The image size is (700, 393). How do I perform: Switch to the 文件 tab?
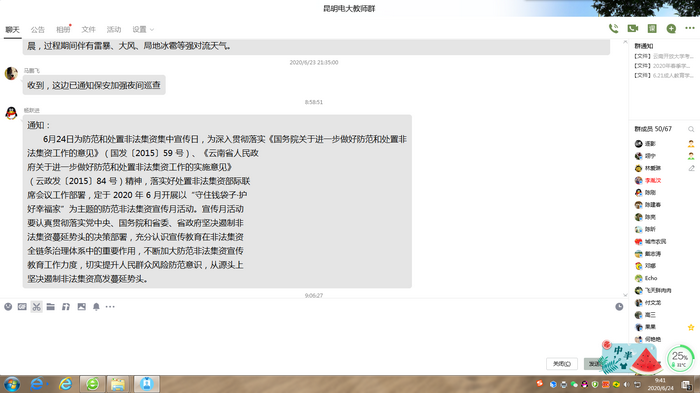coord(88,29)
